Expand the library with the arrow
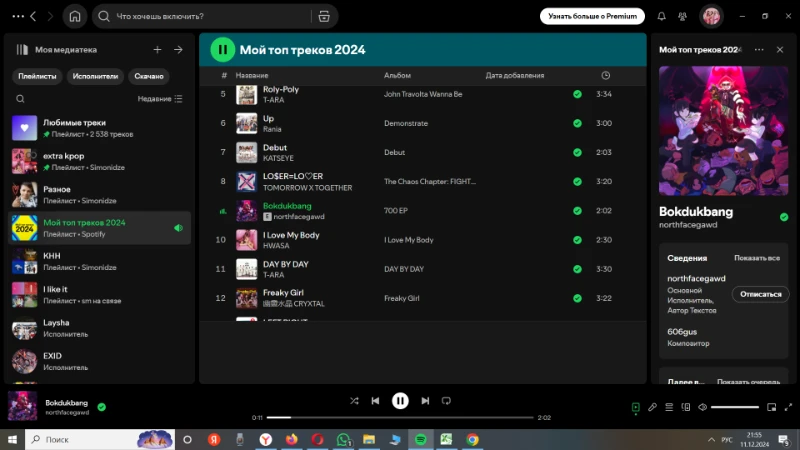This screenshot has width=800, height=450. [178, 49]
